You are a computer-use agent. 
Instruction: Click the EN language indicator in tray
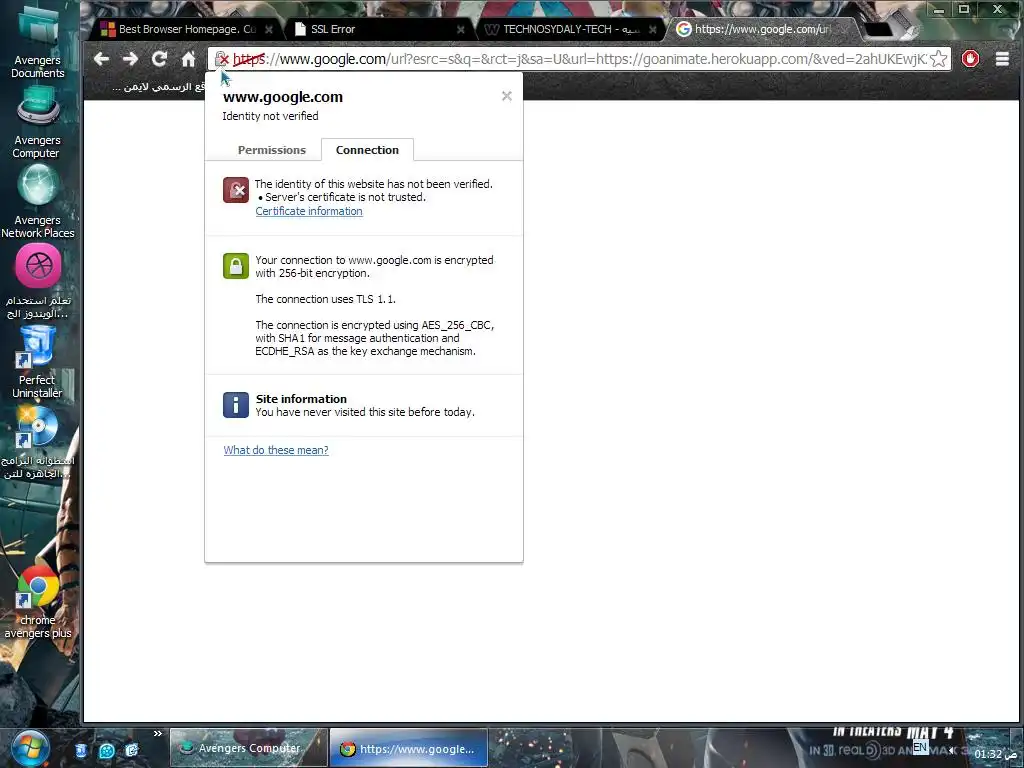pyautogui.click(x=920, y=747)
